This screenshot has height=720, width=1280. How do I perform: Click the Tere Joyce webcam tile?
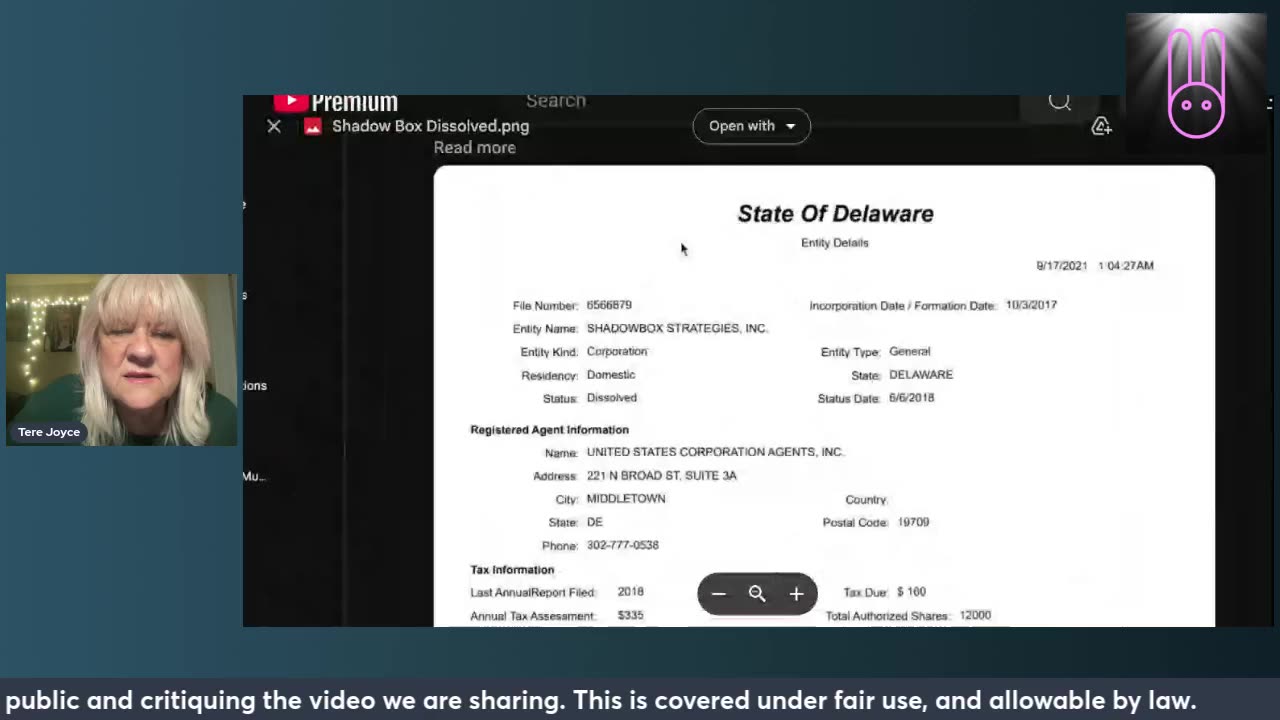[x=122, y=360]
